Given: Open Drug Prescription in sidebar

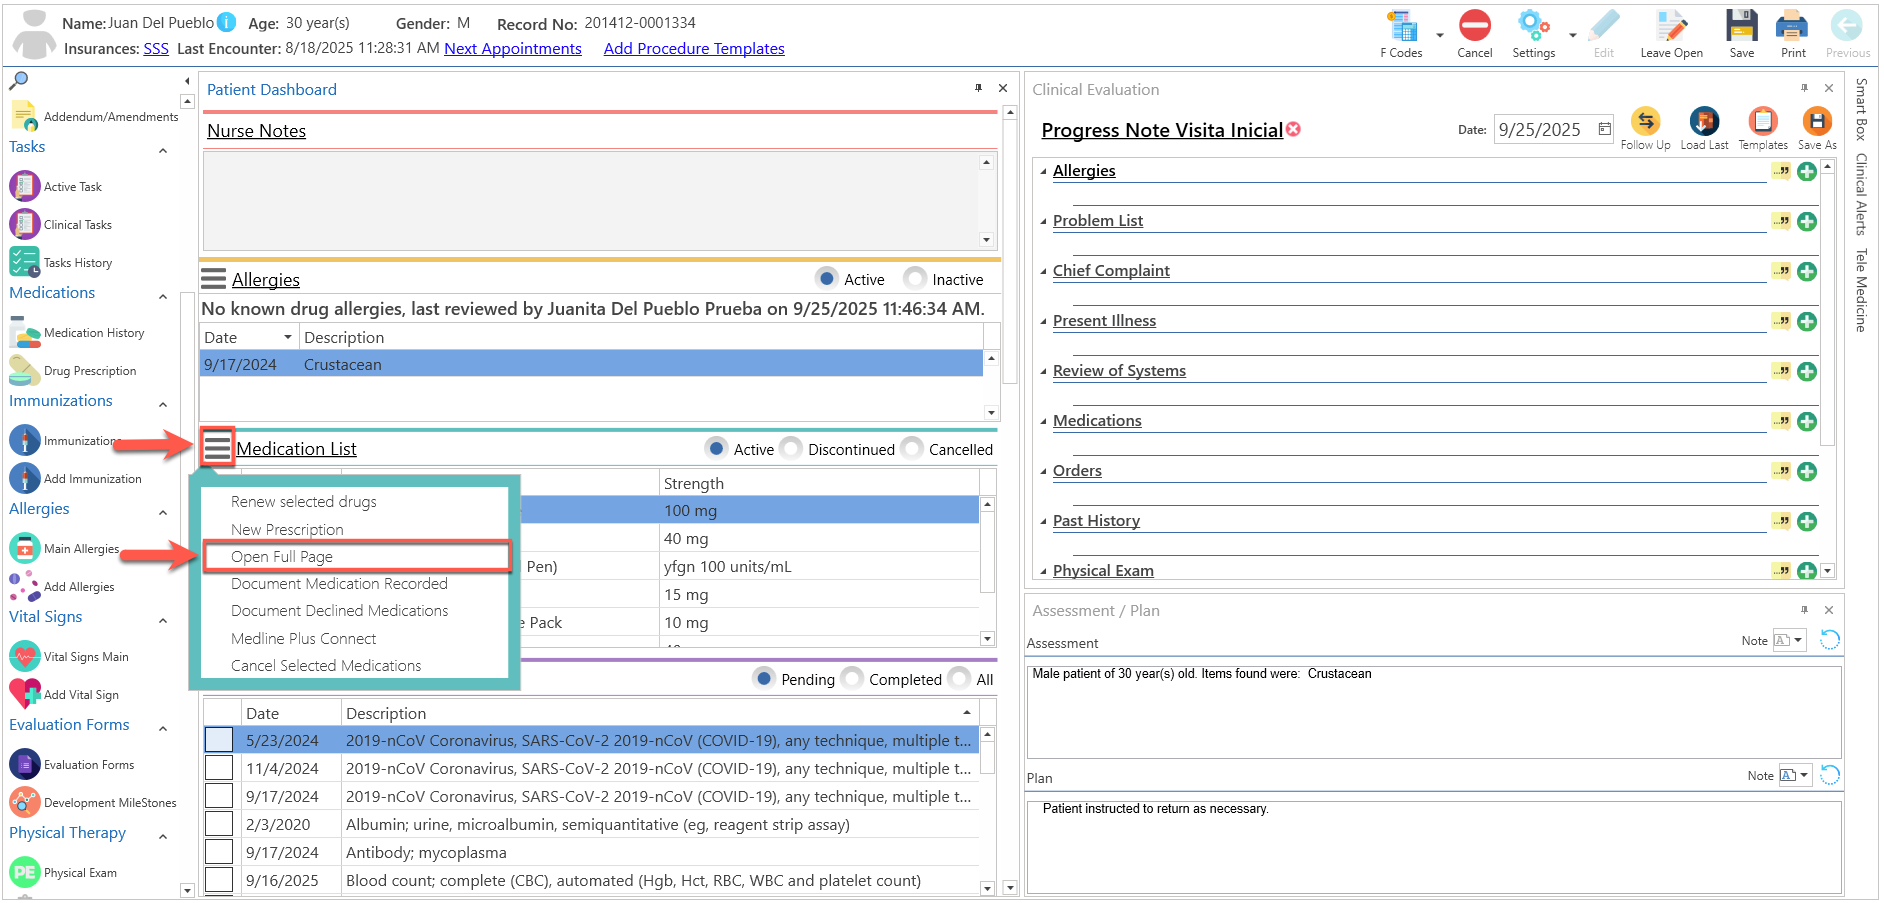Looking at the screenshot, I should (73, 370).
